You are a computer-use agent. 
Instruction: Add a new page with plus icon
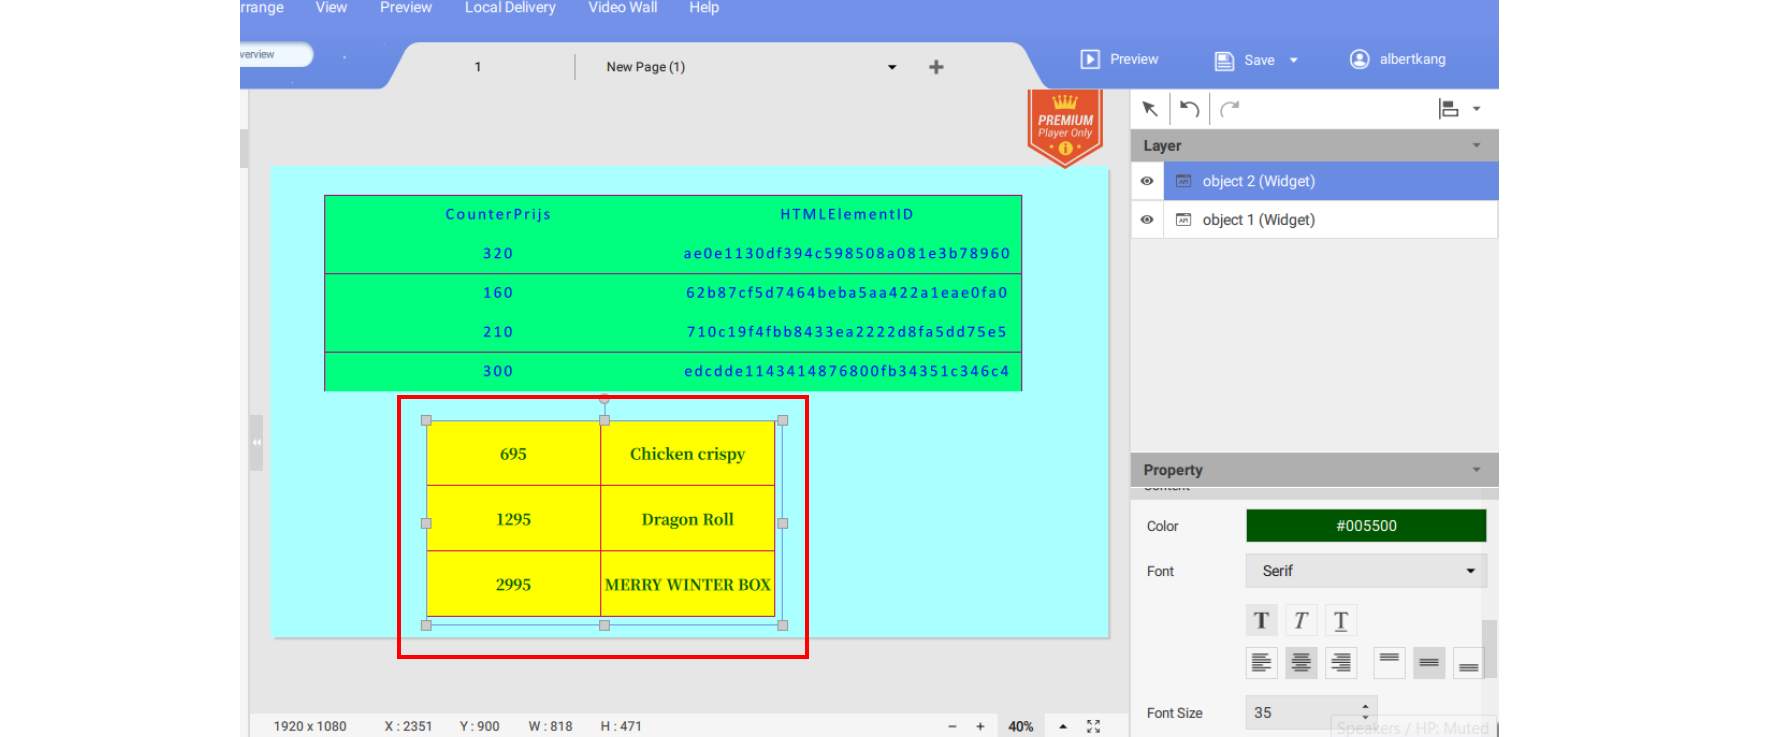(936, 67)
